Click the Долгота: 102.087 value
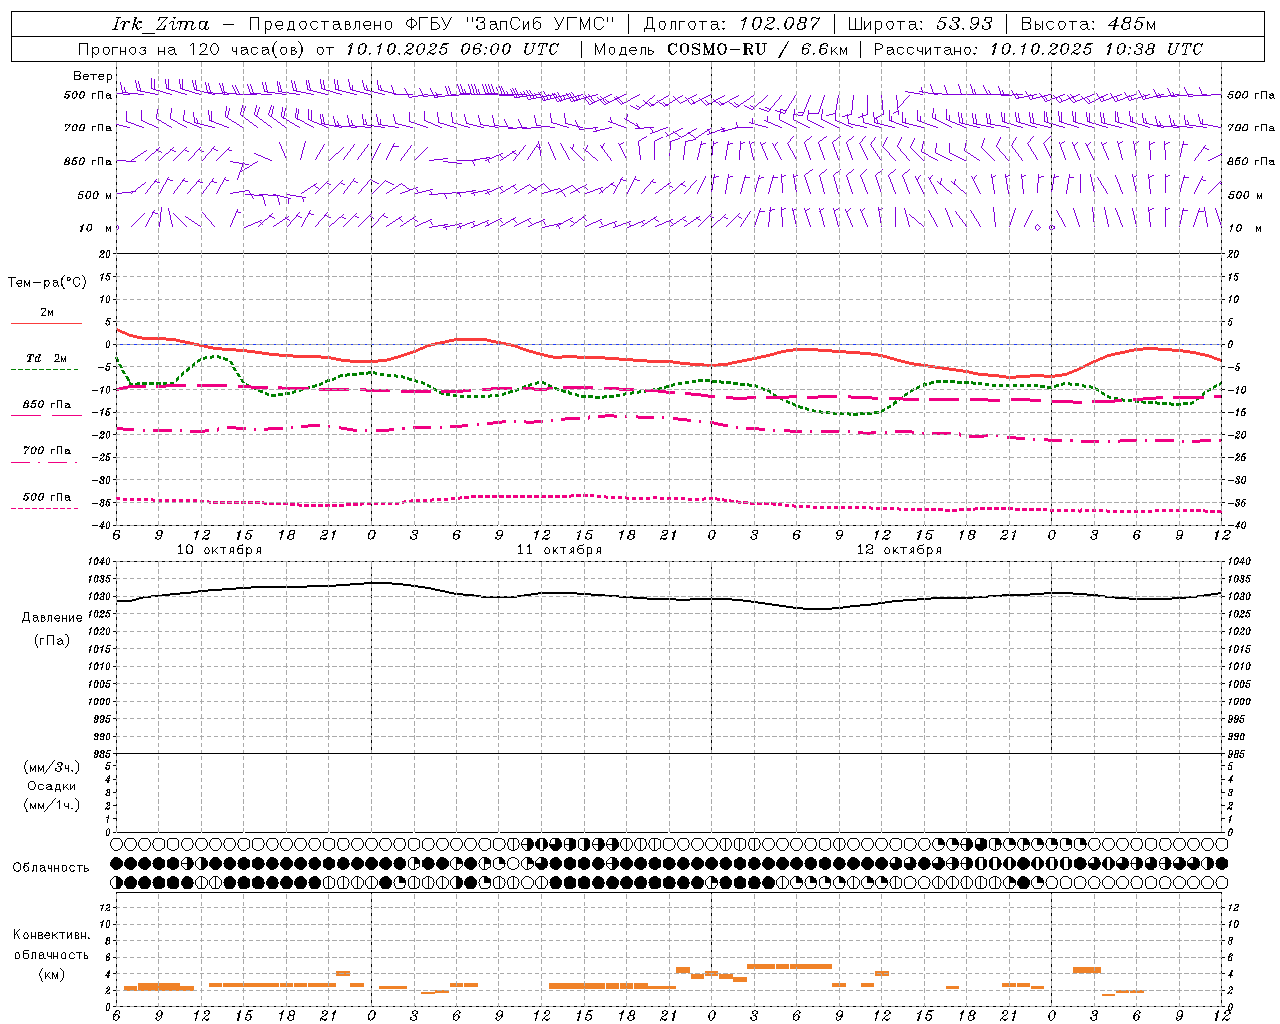The image size is (1280, 1024). click(x=732, y=24)
